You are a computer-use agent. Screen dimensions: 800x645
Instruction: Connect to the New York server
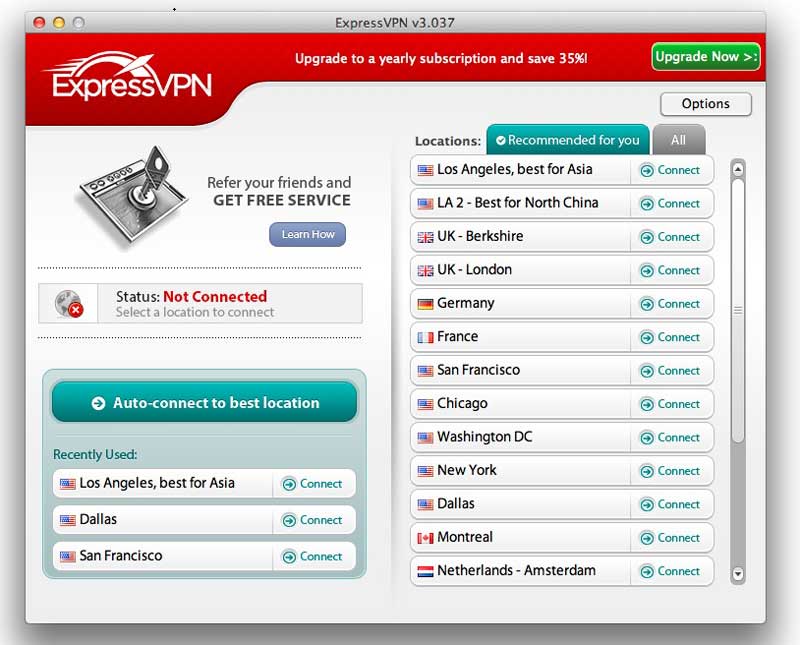coord(672,471)
